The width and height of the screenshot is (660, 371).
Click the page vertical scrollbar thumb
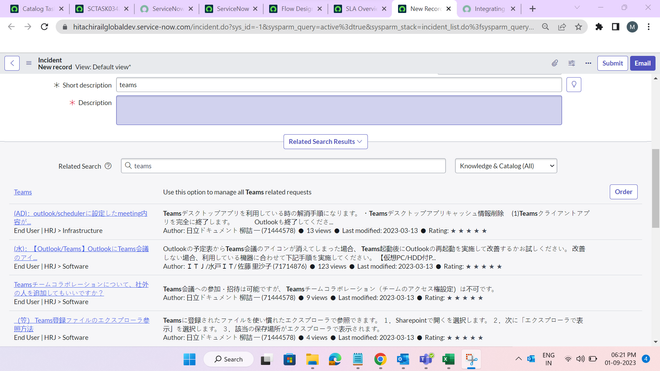[x=655, y=188]
